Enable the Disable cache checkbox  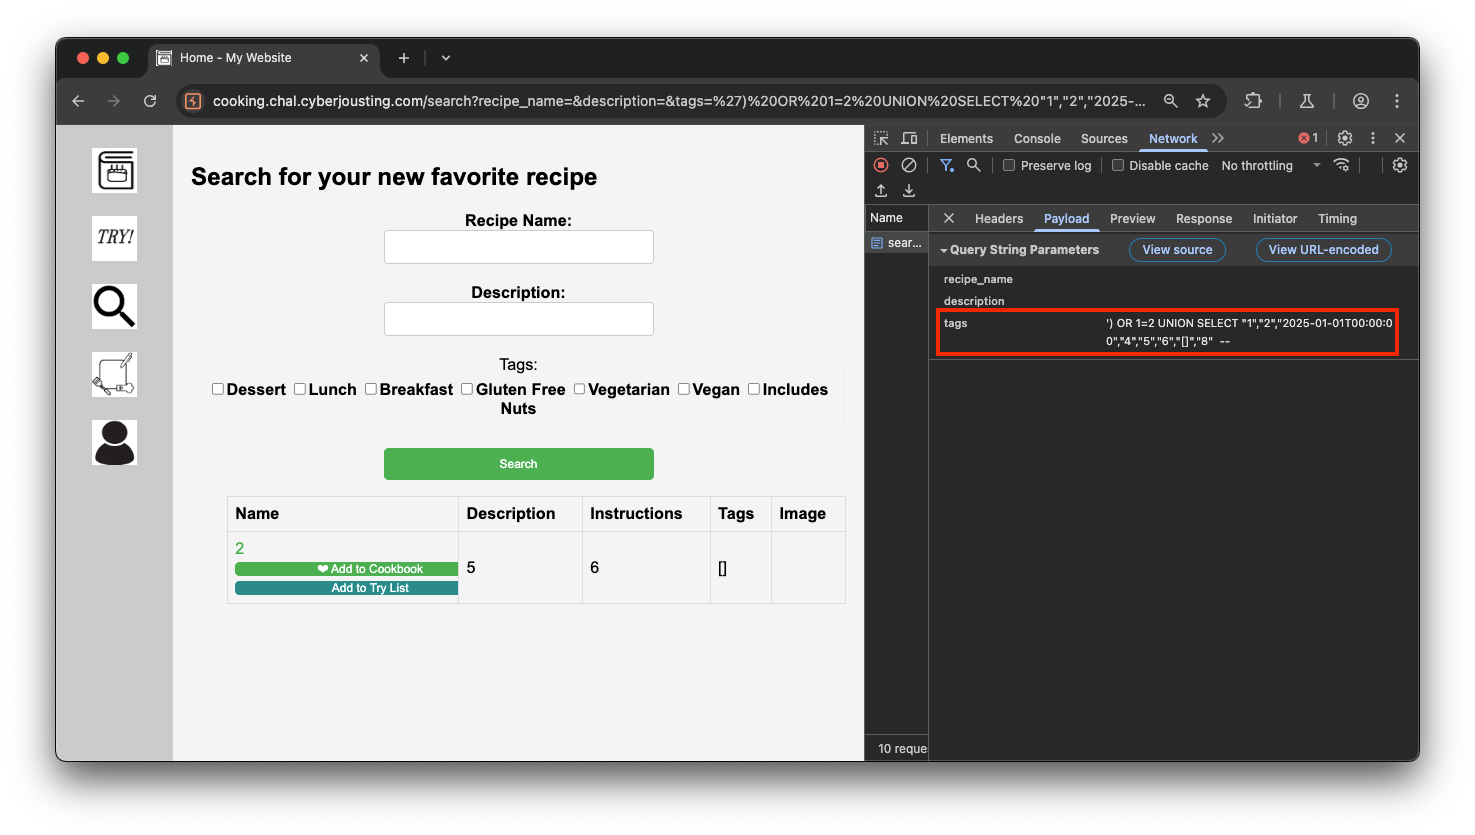point(1118,165)
